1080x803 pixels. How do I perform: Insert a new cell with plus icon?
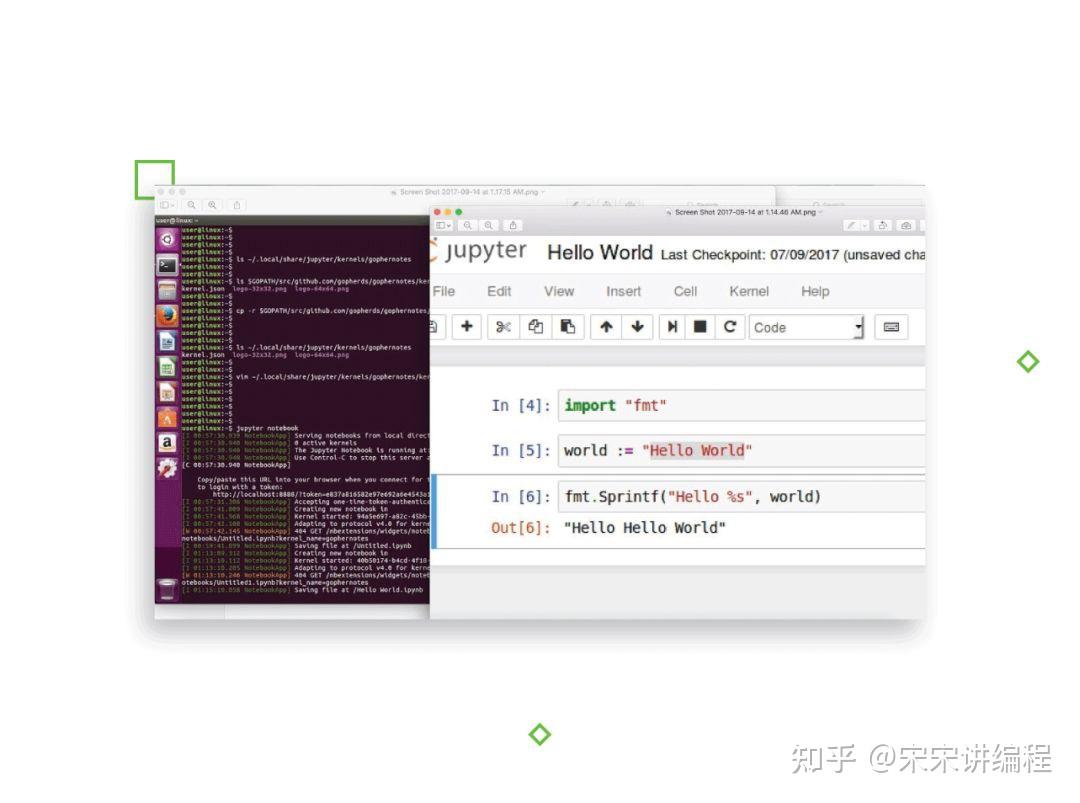coord(467,327)
